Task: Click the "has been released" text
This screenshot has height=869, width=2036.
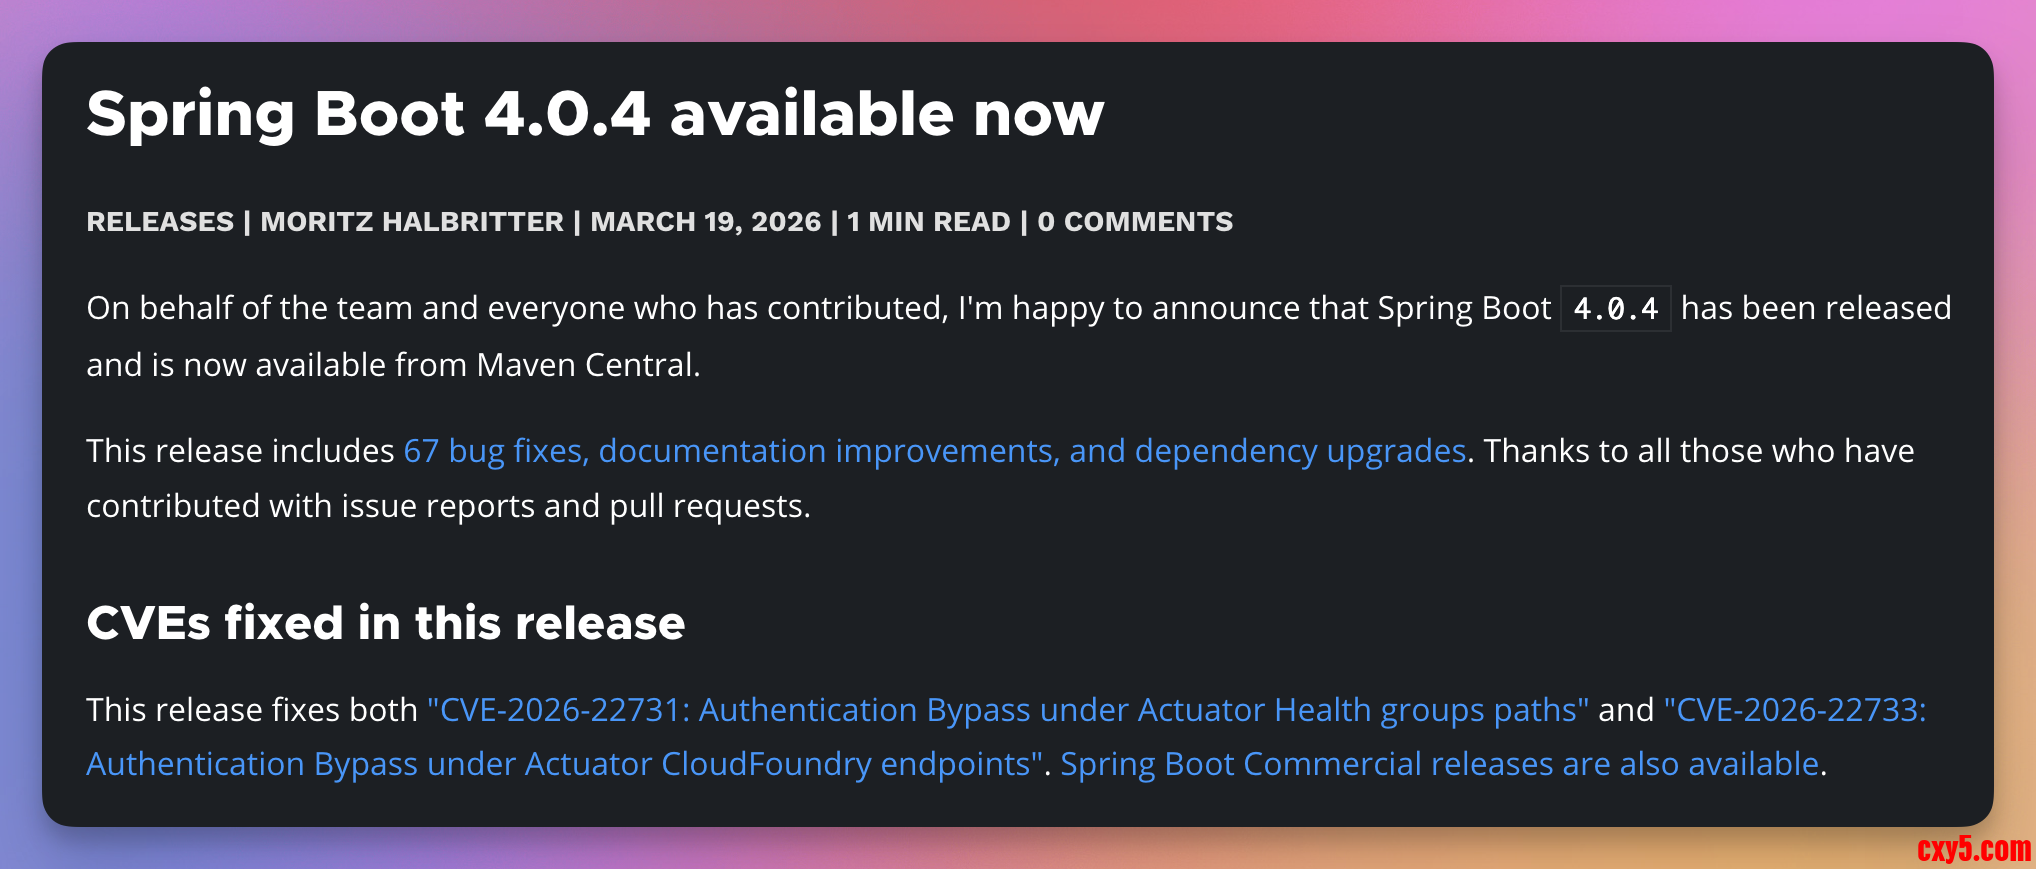Action: [1815, 308]
